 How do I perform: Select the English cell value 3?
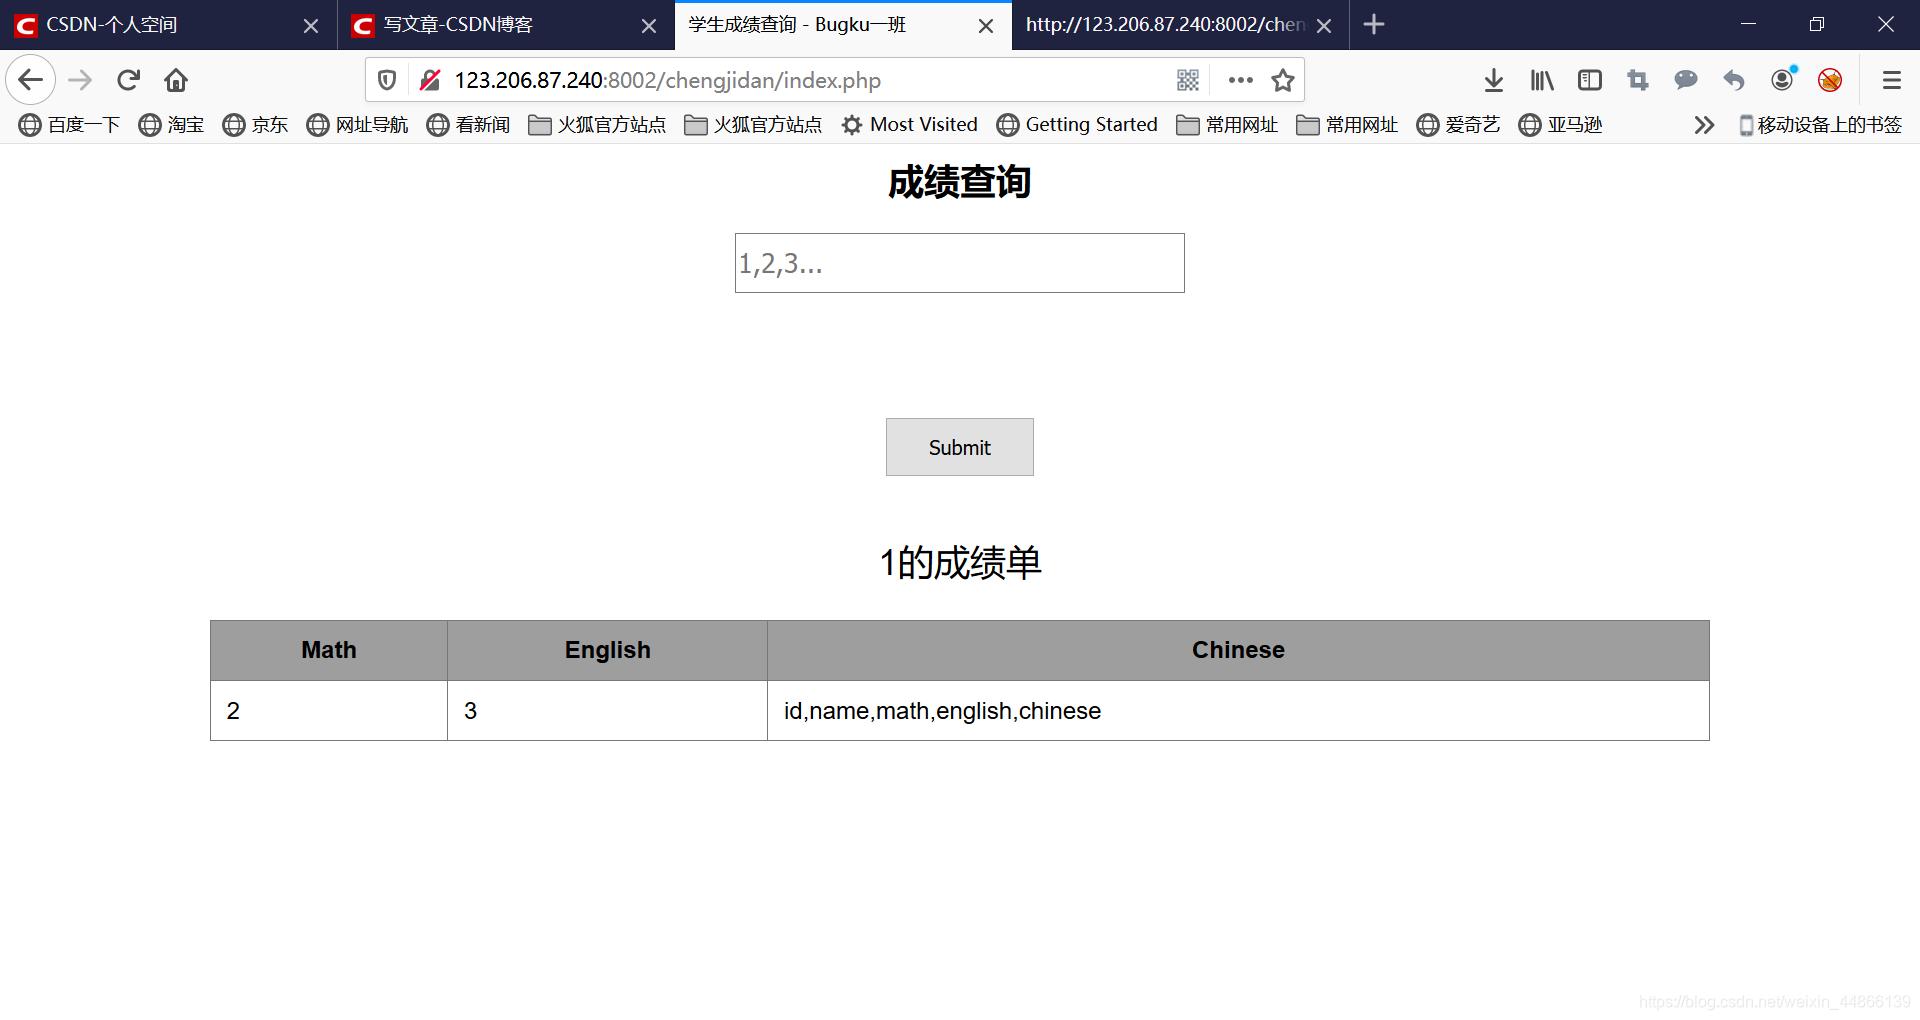click(608, 711)
